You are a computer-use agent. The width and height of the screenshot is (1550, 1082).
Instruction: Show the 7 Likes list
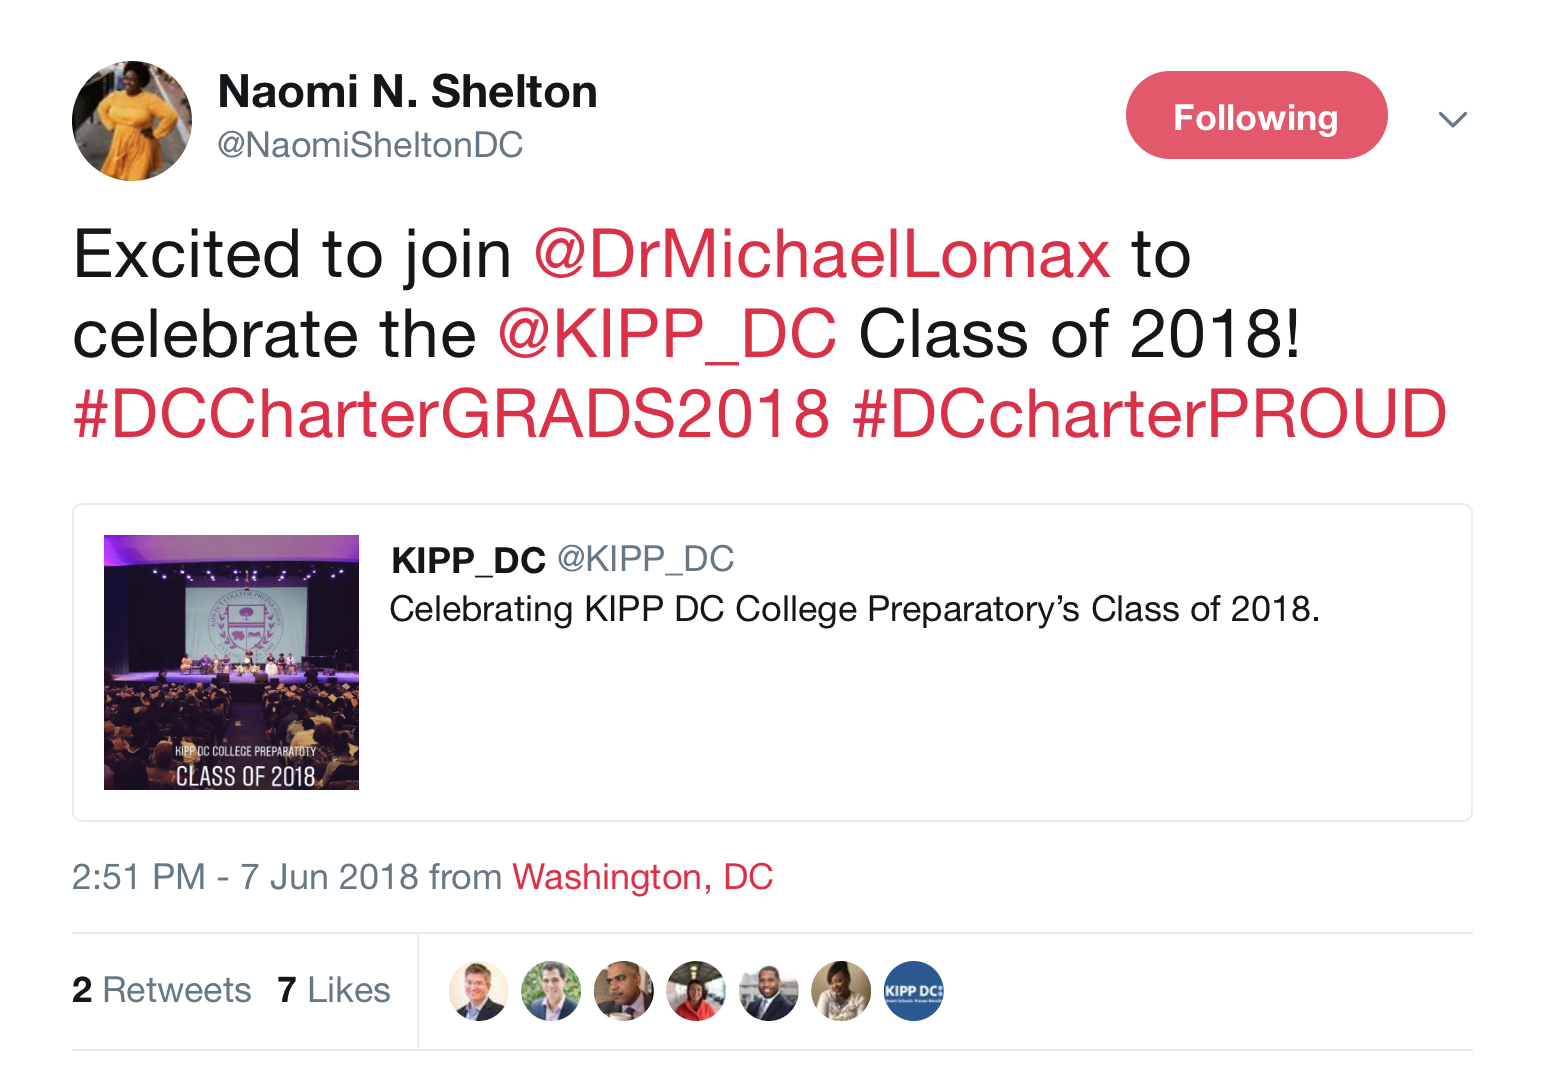(333, 990)
